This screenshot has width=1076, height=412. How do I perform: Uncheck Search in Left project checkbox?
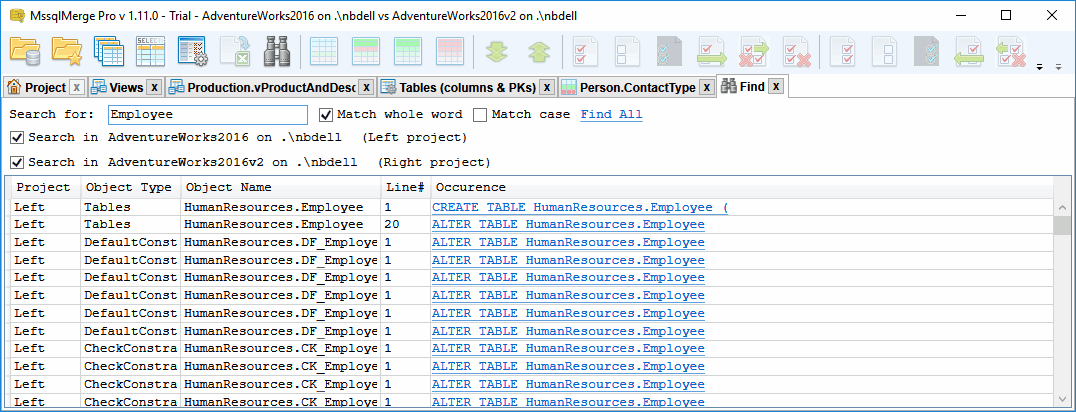click(x=17, y=138)
